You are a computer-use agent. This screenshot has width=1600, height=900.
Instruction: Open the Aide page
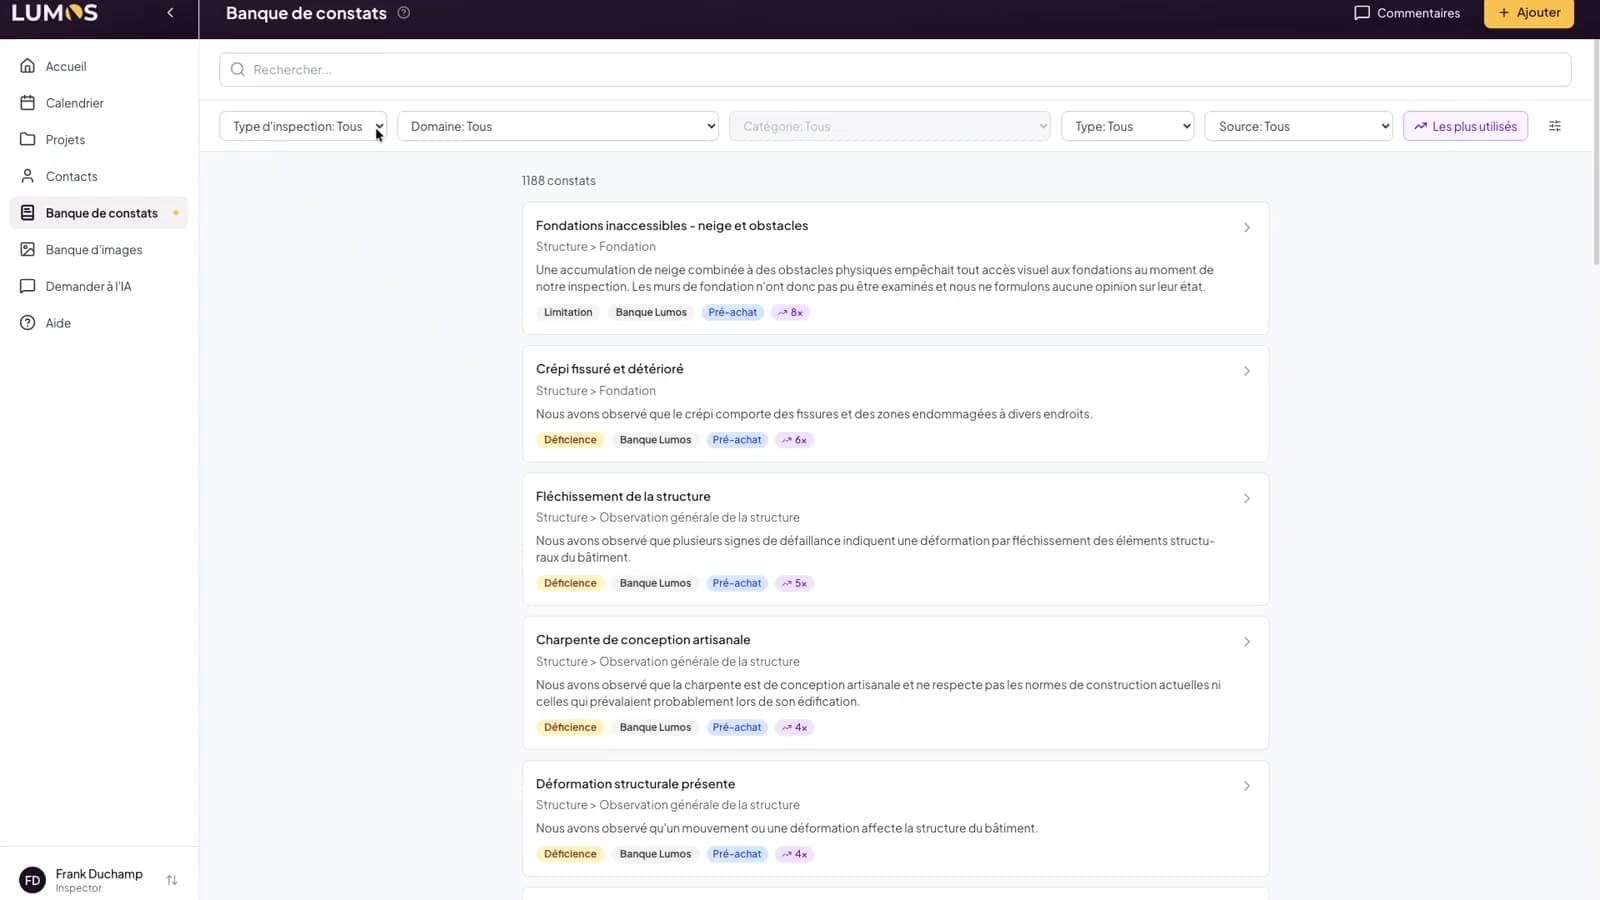click(99, 323)
